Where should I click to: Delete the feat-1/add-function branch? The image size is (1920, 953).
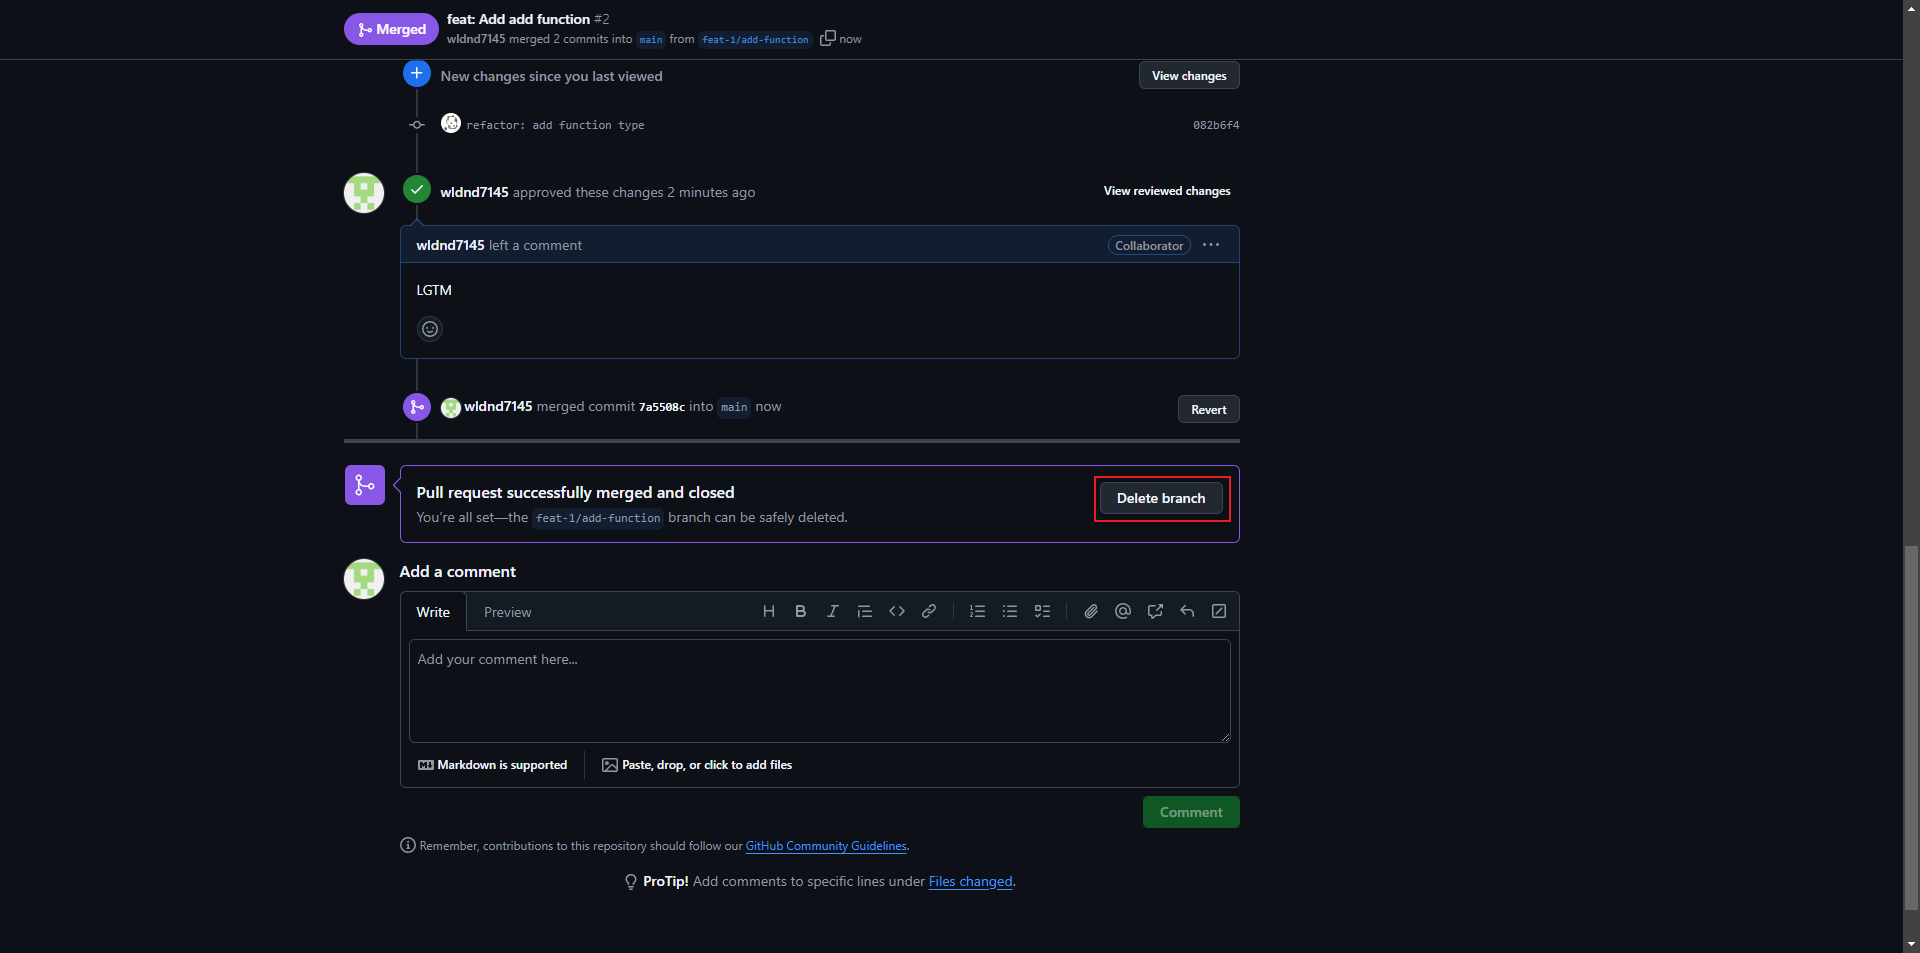1161,498
